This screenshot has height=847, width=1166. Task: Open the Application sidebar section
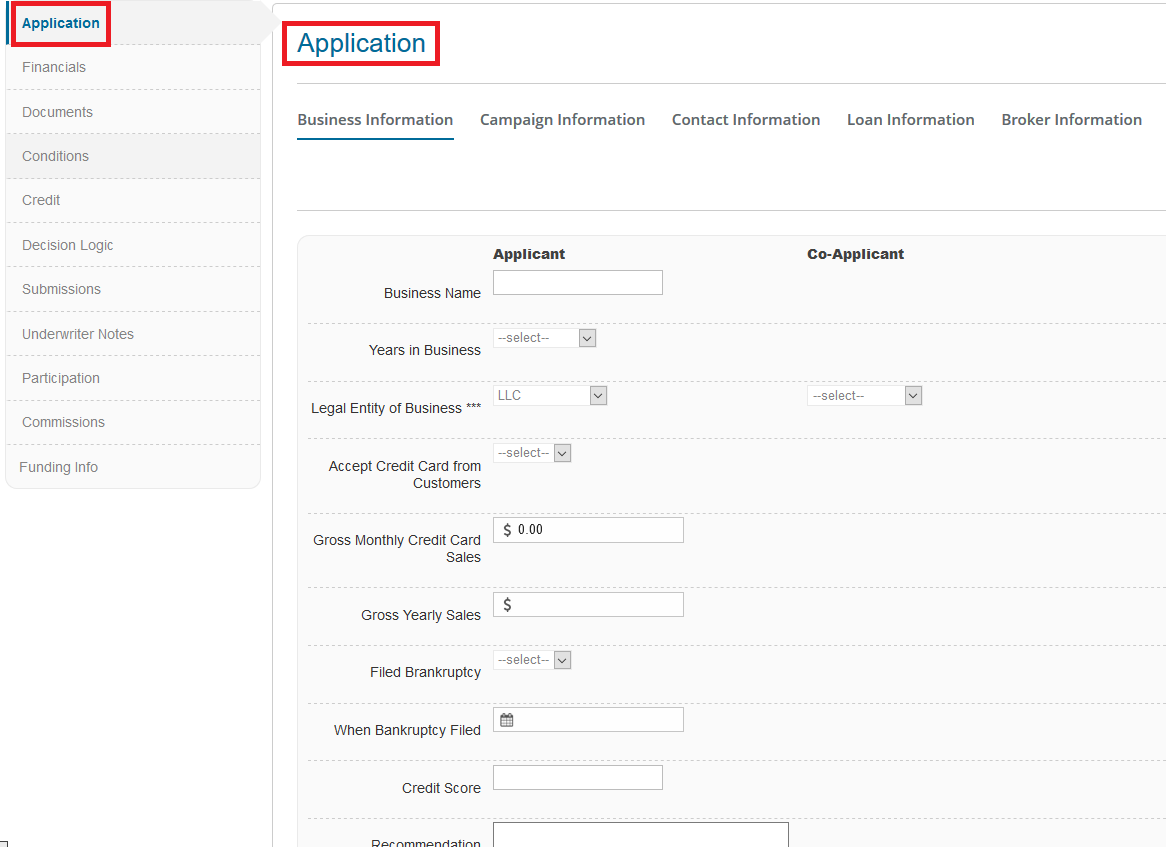point(60,23)
